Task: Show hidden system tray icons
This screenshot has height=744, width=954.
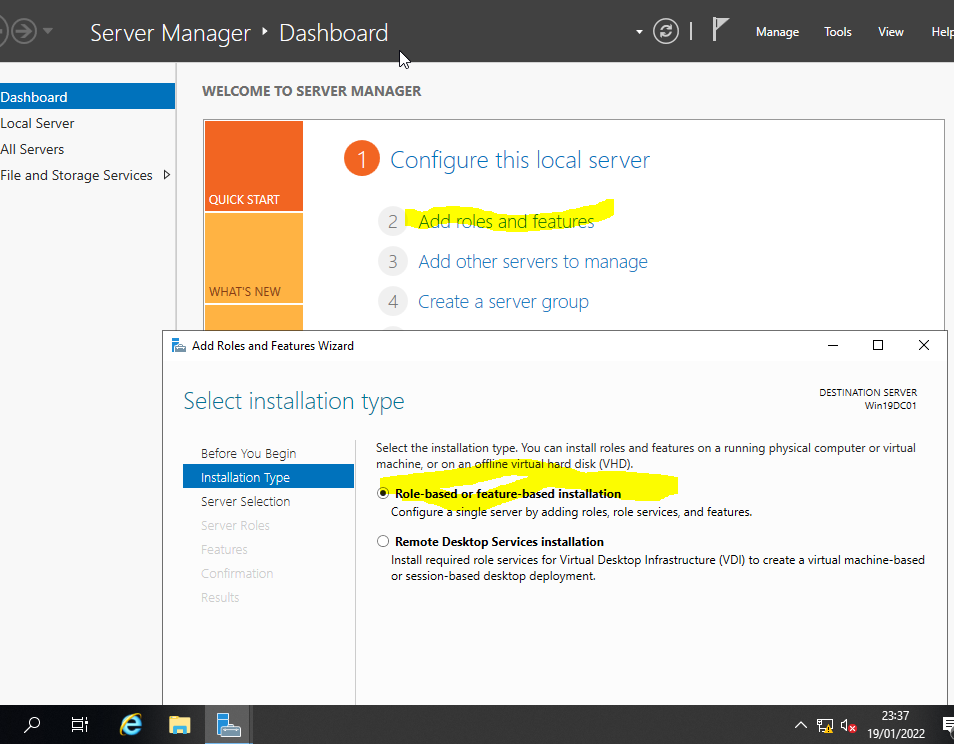Action: [x=800, y=726]
